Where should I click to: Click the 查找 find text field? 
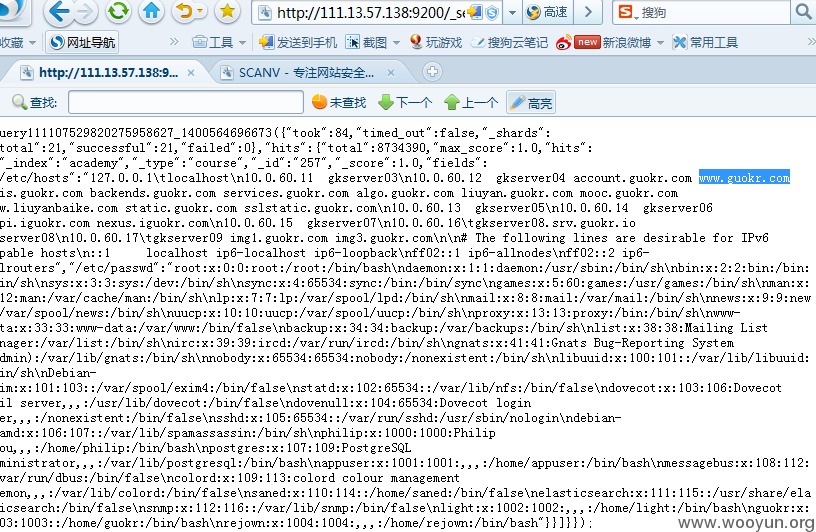pyautogui.click(x=186, y=102)
